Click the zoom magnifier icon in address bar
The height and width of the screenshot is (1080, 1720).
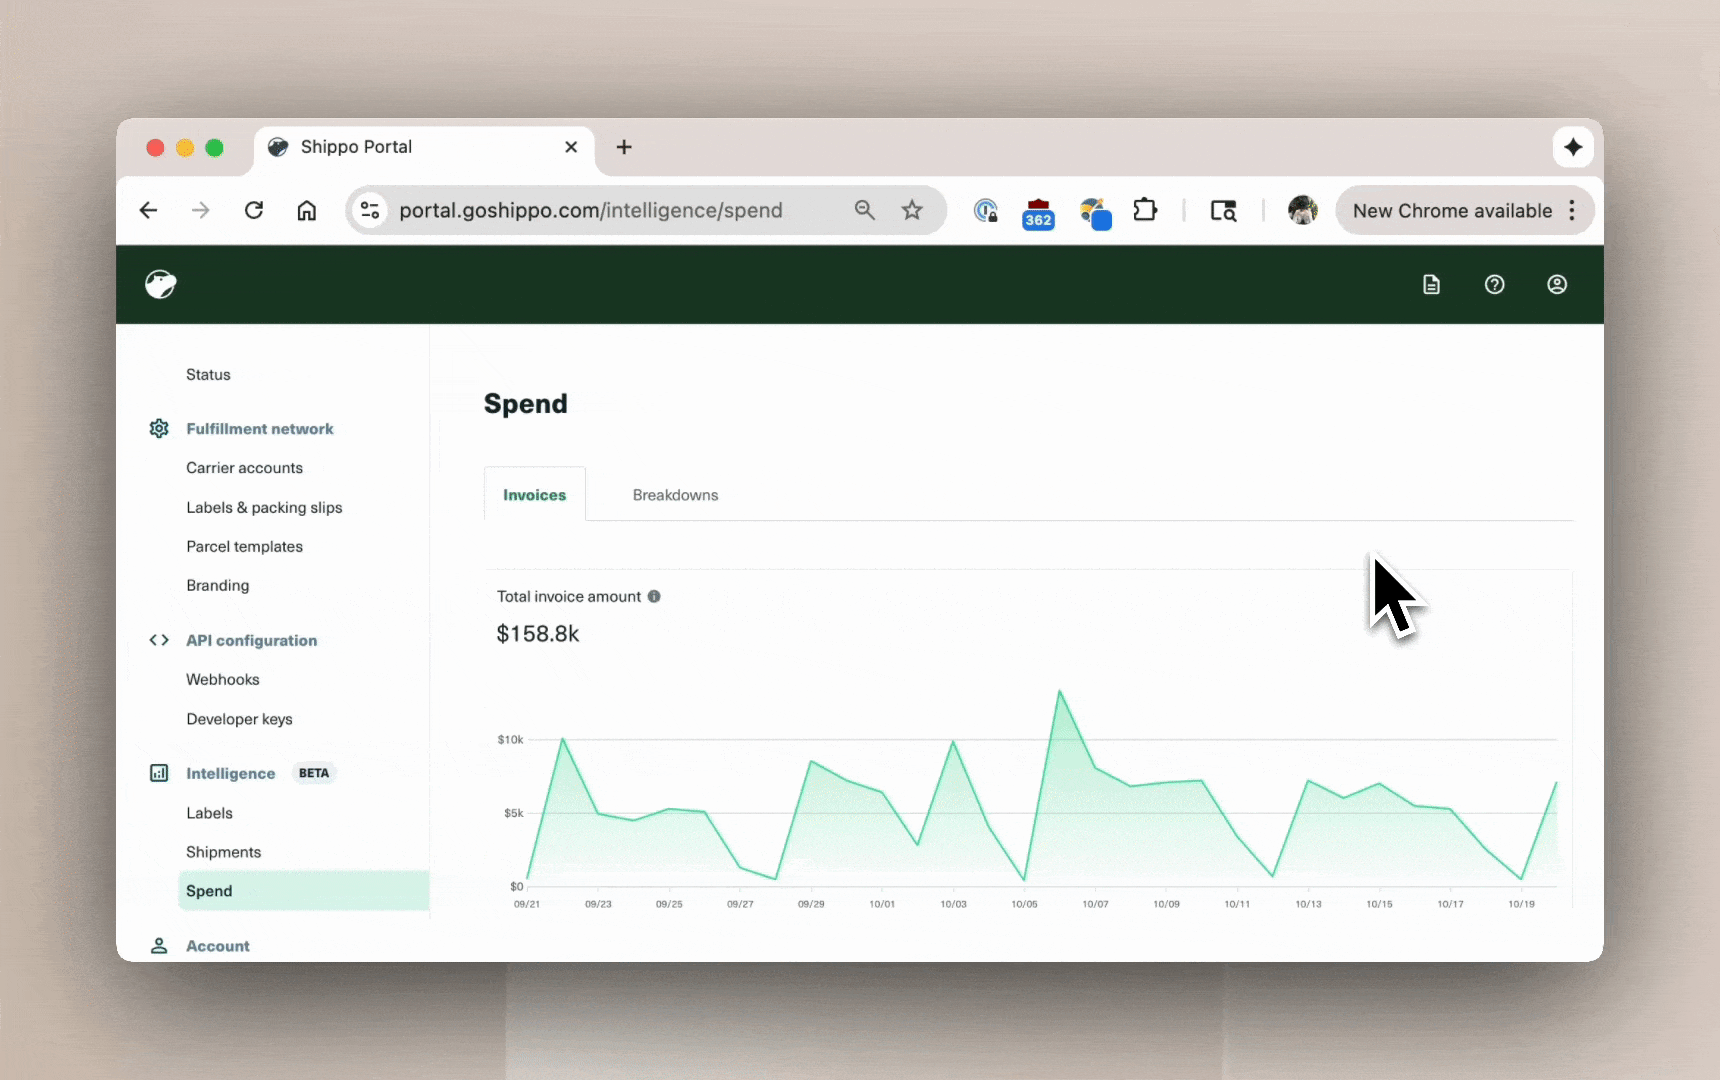(865, 210)
